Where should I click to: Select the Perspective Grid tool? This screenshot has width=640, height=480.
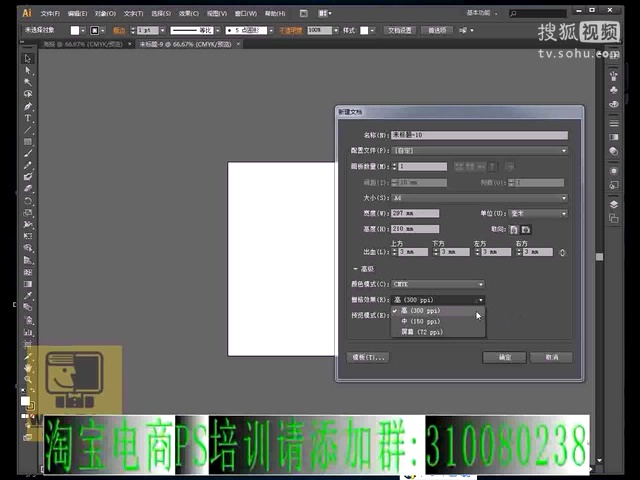pos(28,260)
